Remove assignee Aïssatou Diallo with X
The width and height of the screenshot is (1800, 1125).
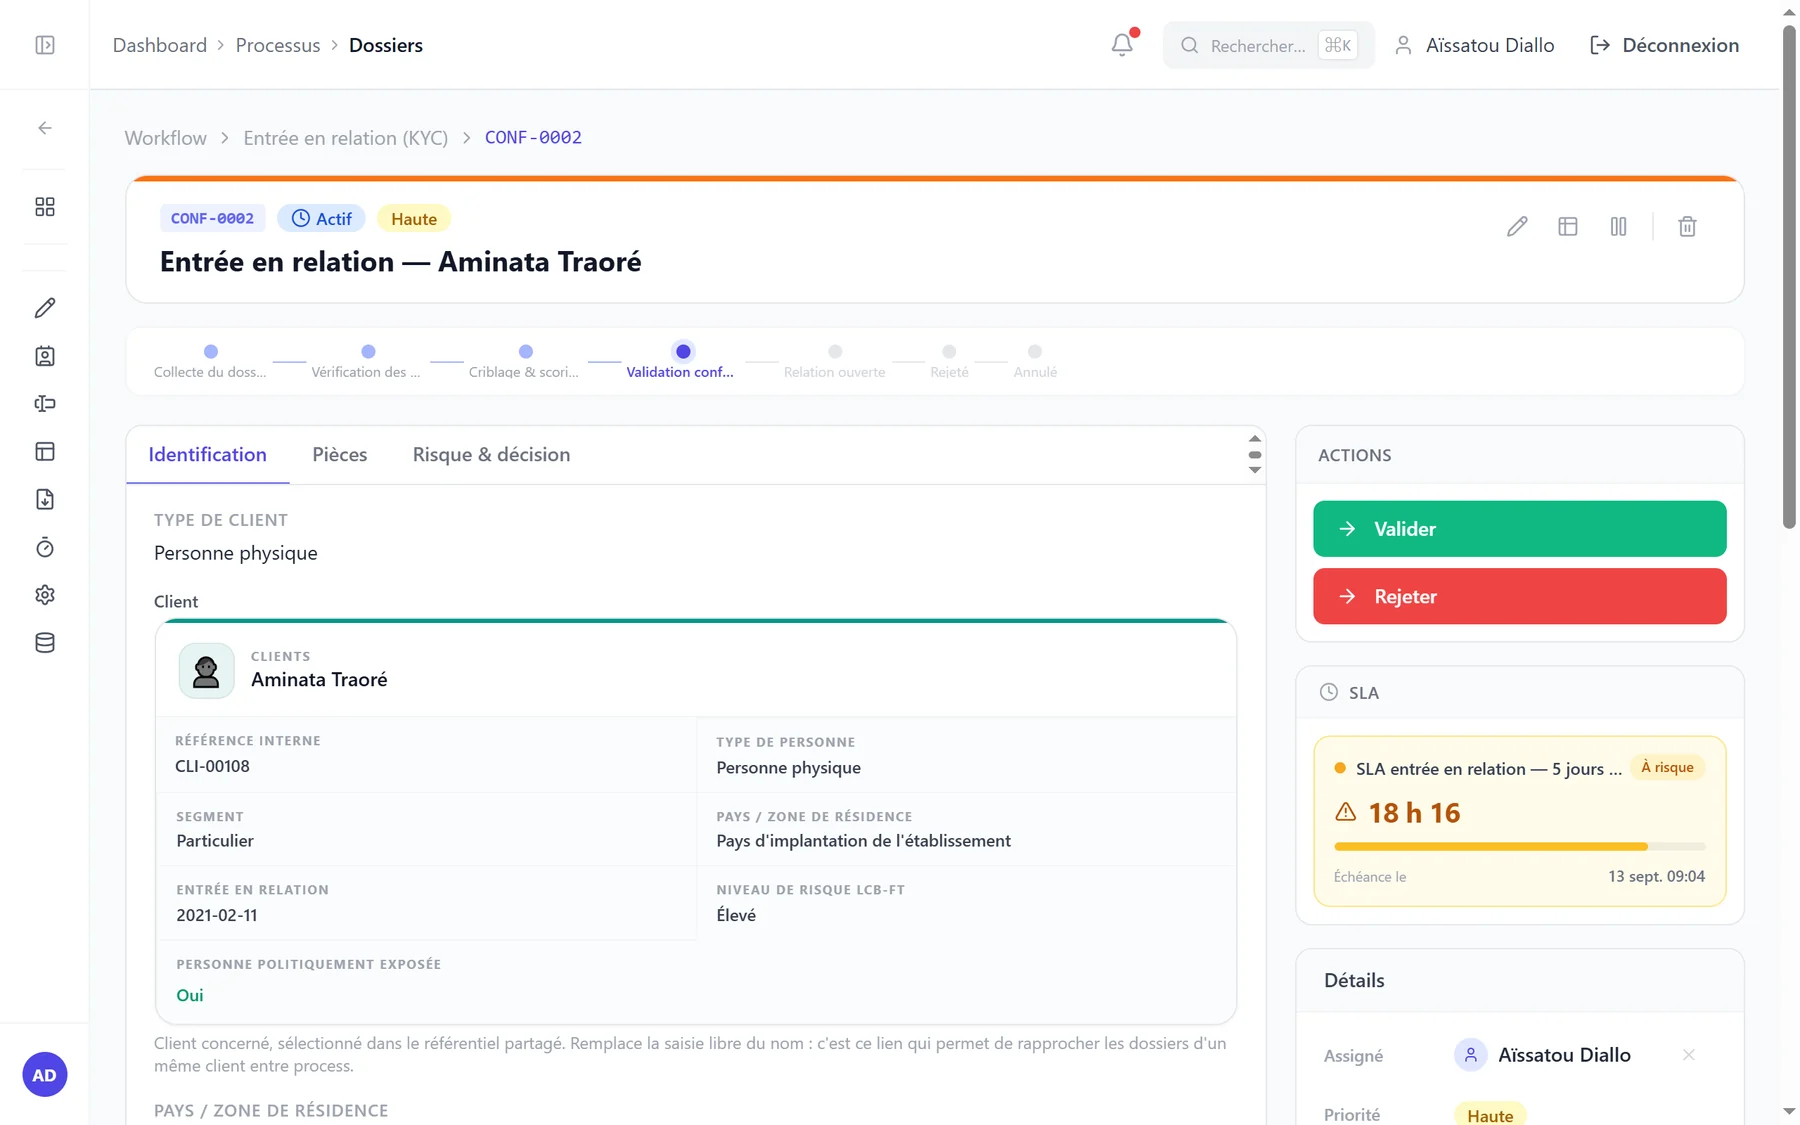click(x=1688, y=1055)
